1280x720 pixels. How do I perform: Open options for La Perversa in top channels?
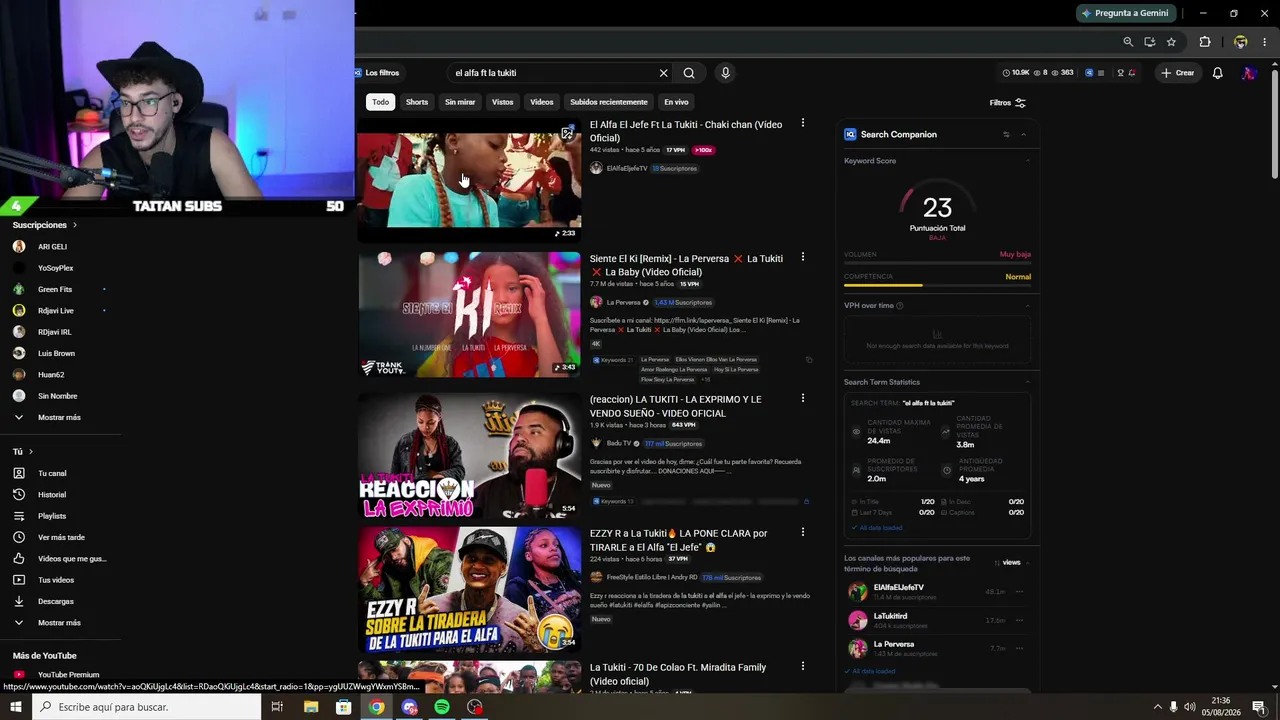click(1019, 648)
